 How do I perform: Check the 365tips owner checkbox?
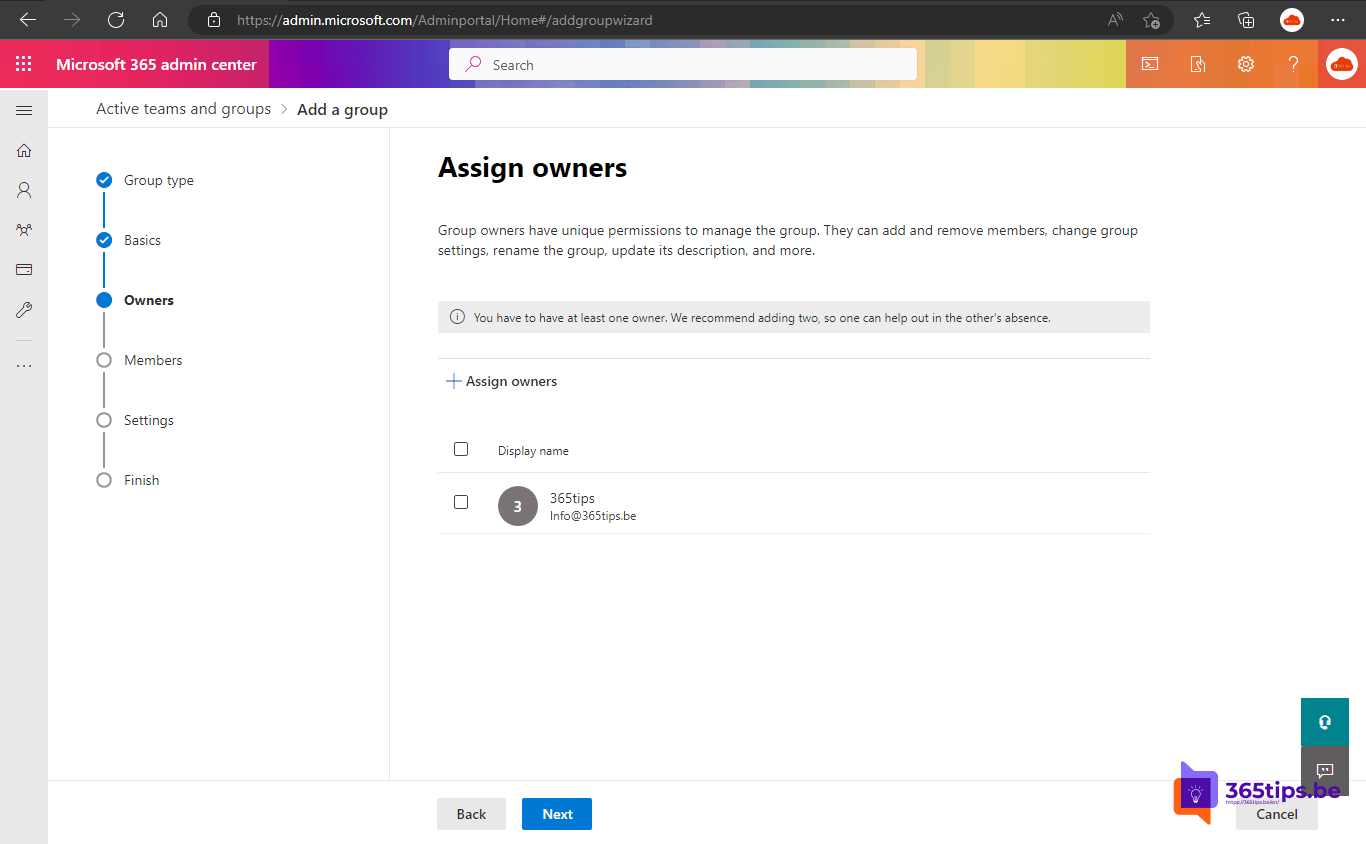(461, 502)
